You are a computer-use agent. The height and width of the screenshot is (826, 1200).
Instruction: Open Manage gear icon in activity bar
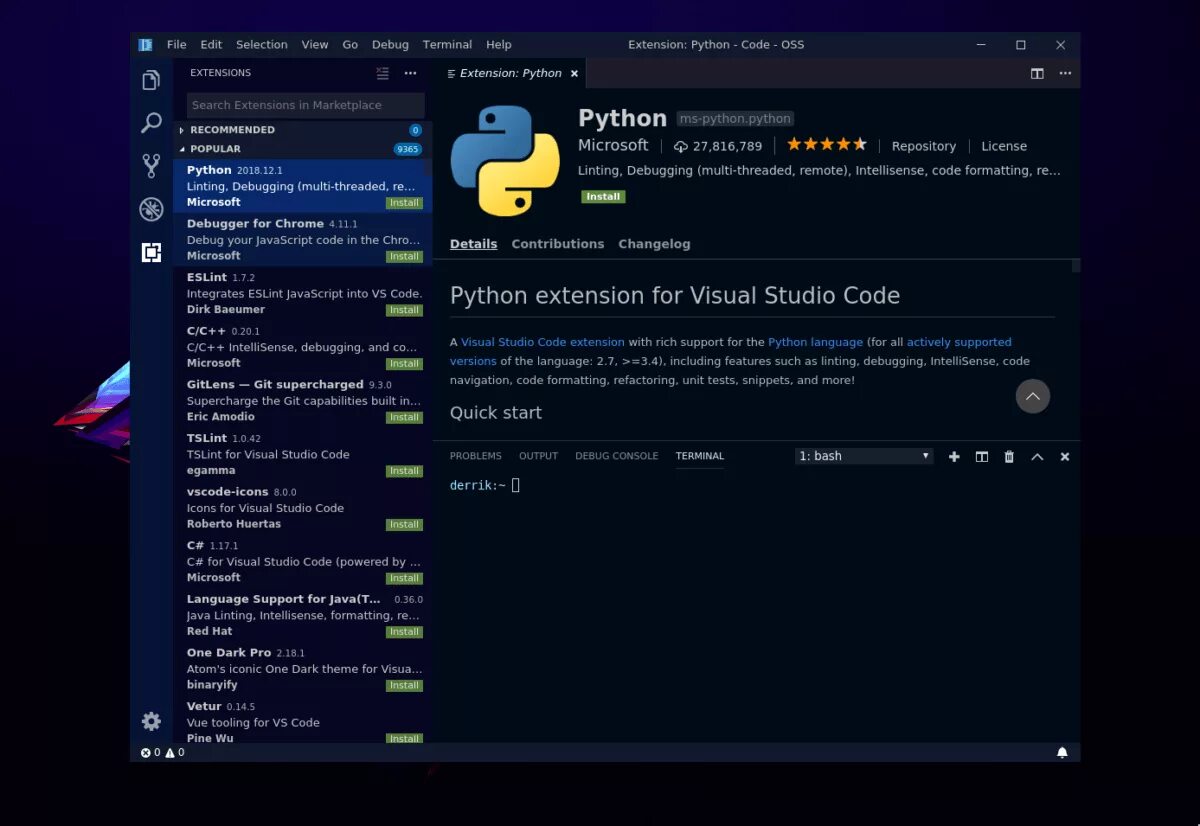click(151, 721)
